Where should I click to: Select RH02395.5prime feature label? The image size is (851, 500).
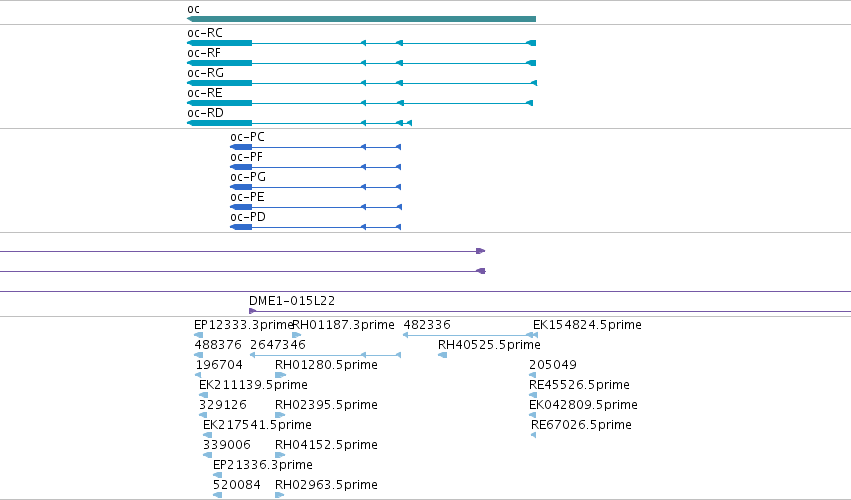click(x=326, y=405)
